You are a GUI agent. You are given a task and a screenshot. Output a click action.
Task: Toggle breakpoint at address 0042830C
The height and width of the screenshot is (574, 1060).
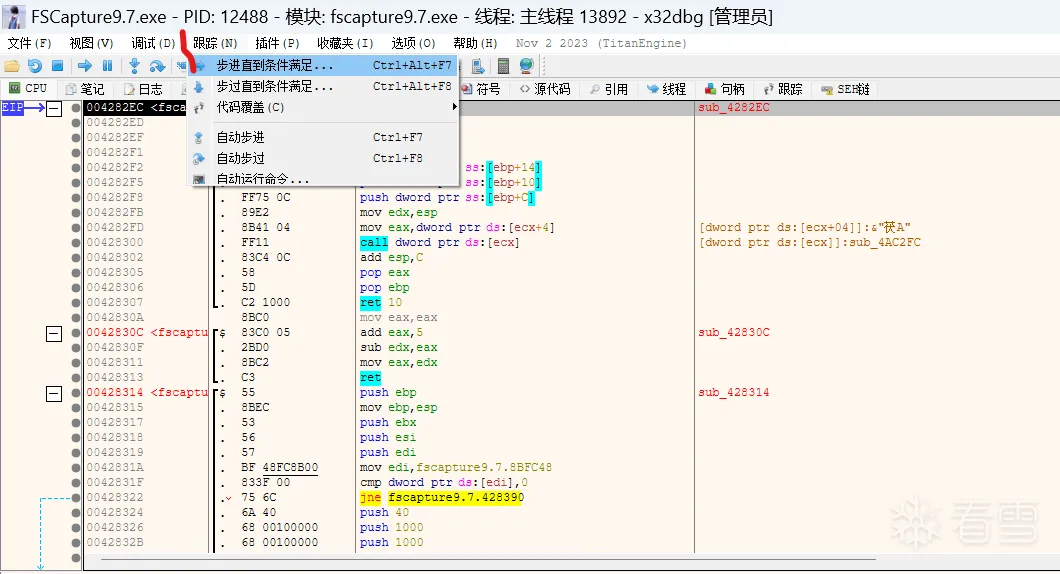pos(76,332)
